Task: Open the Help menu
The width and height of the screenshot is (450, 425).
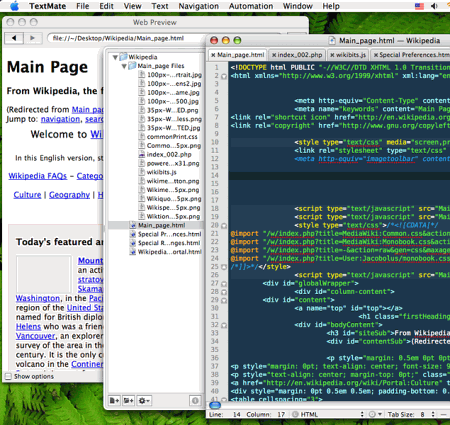Action: [331, 6]
